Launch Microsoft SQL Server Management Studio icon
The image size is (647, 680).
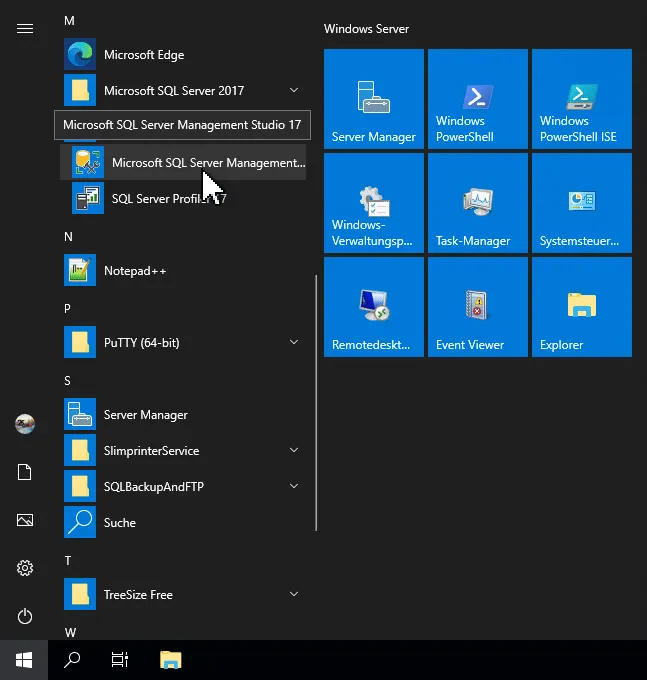click(x=88, y=162)
